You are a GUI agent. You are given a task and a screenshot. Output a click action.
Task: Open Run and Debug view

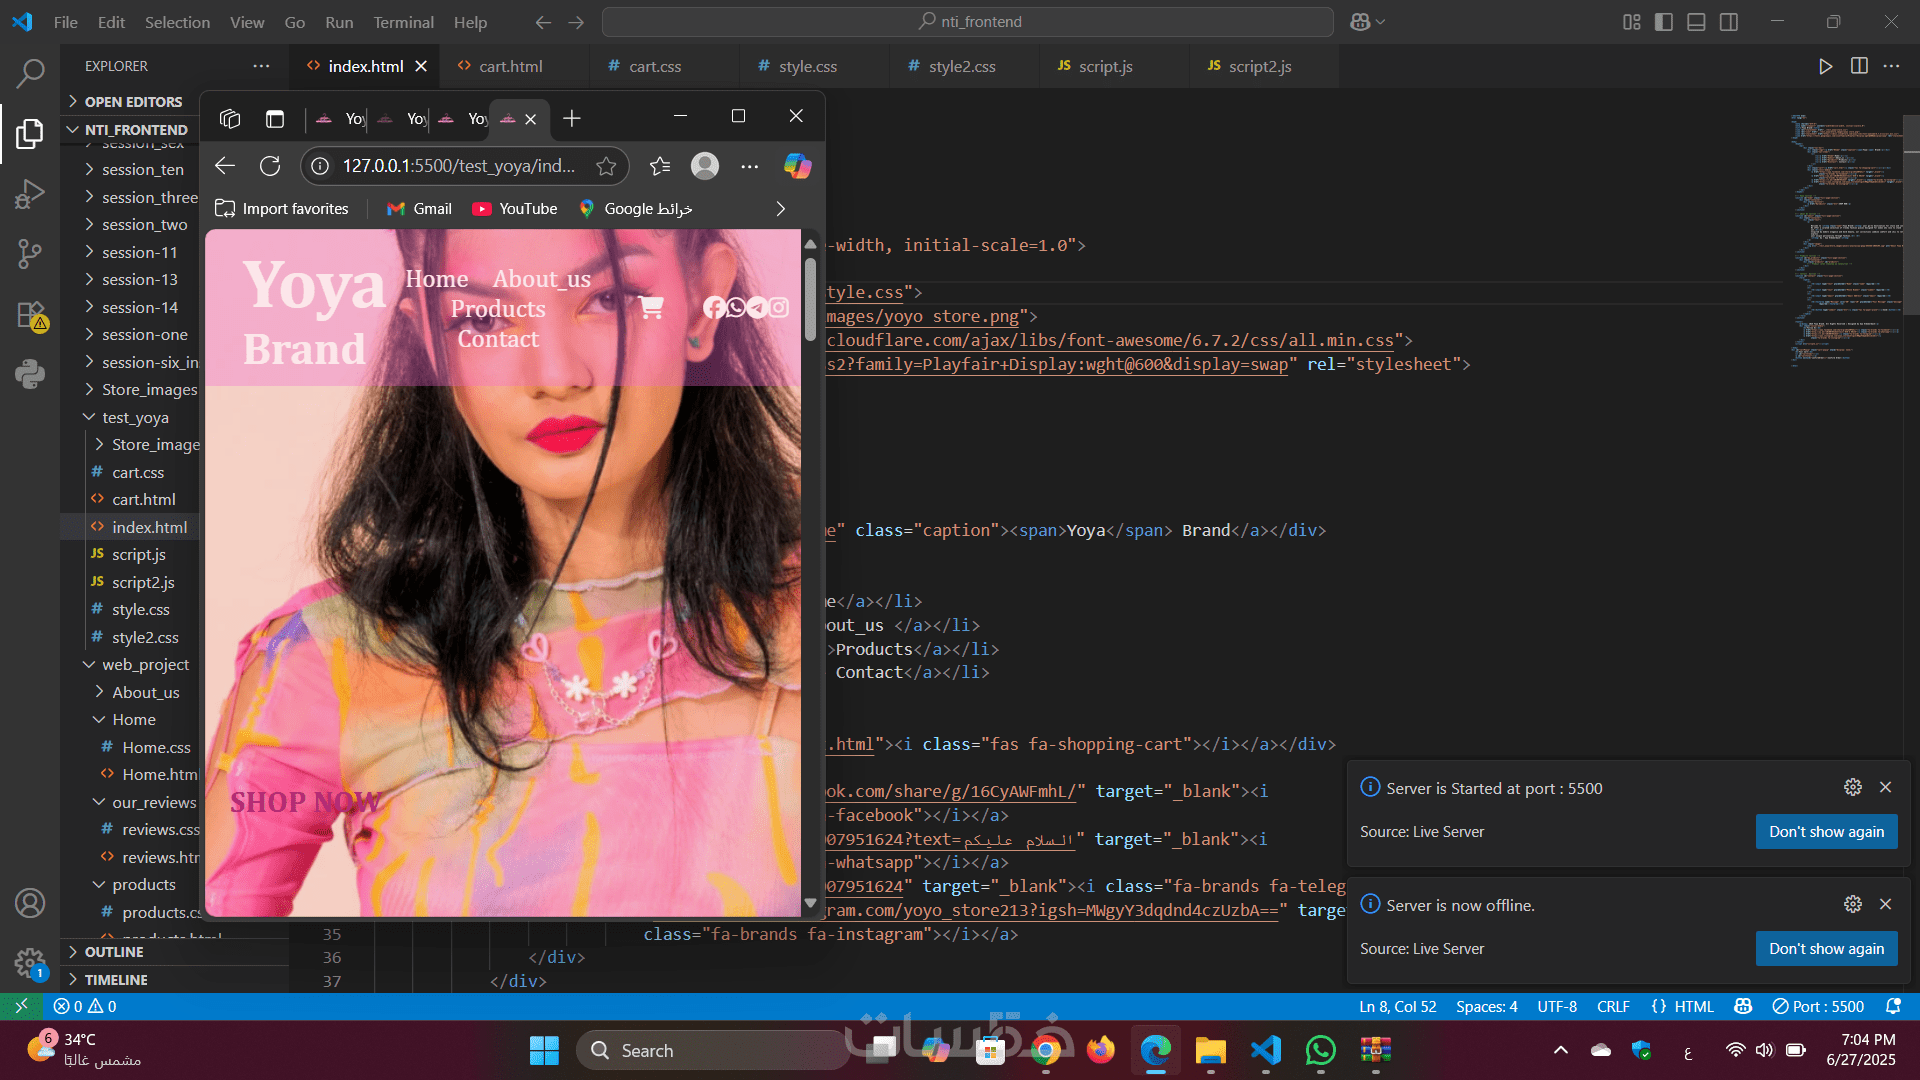point(30,193)
